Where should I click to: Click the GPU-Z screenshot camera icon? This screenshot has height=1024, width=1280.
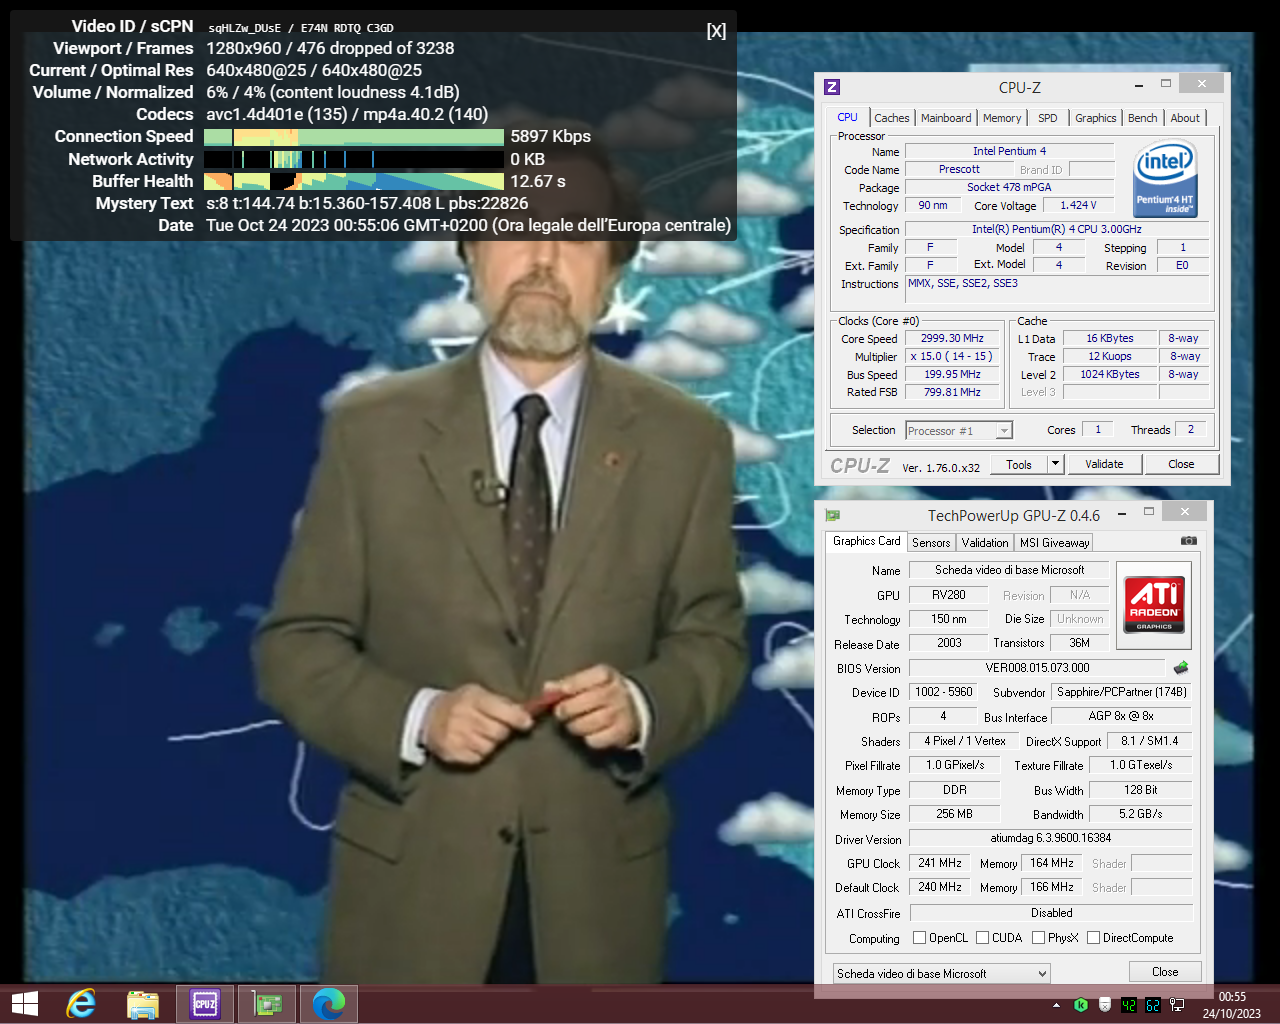tap(1188, 541)
